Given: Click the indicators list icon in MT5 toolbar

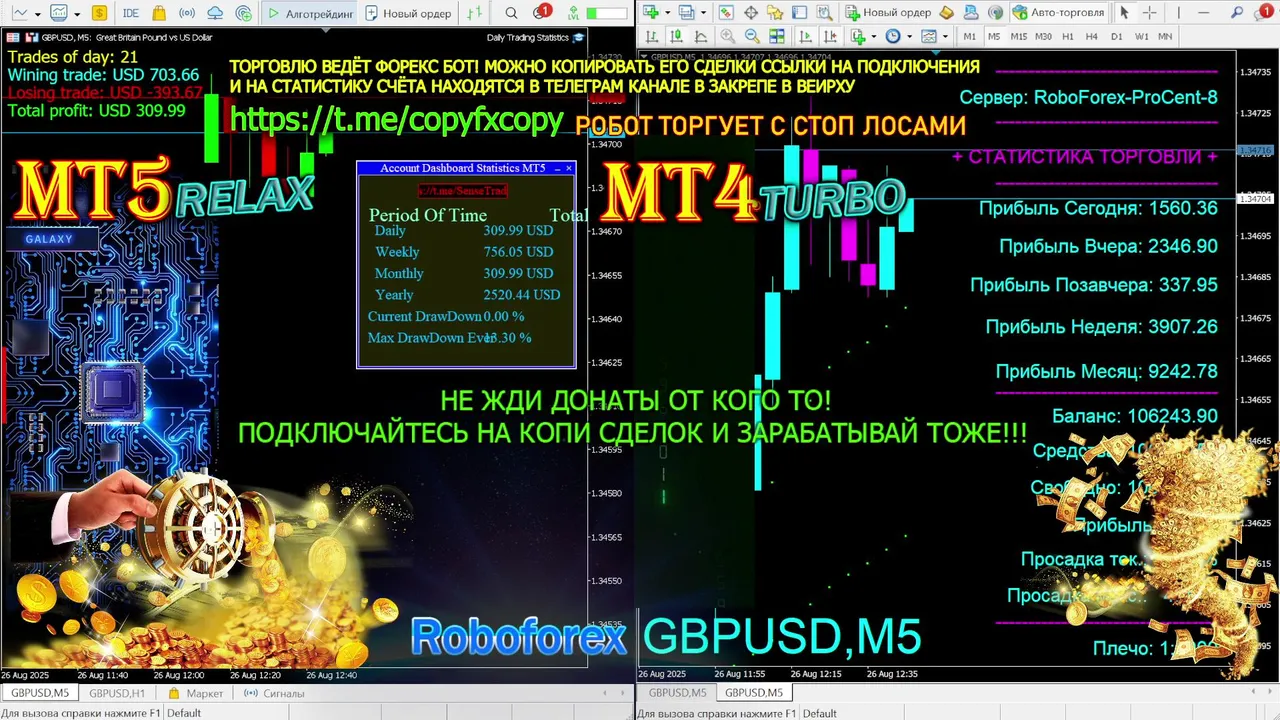Looking at the screenshot, I should tap(59, 13).
